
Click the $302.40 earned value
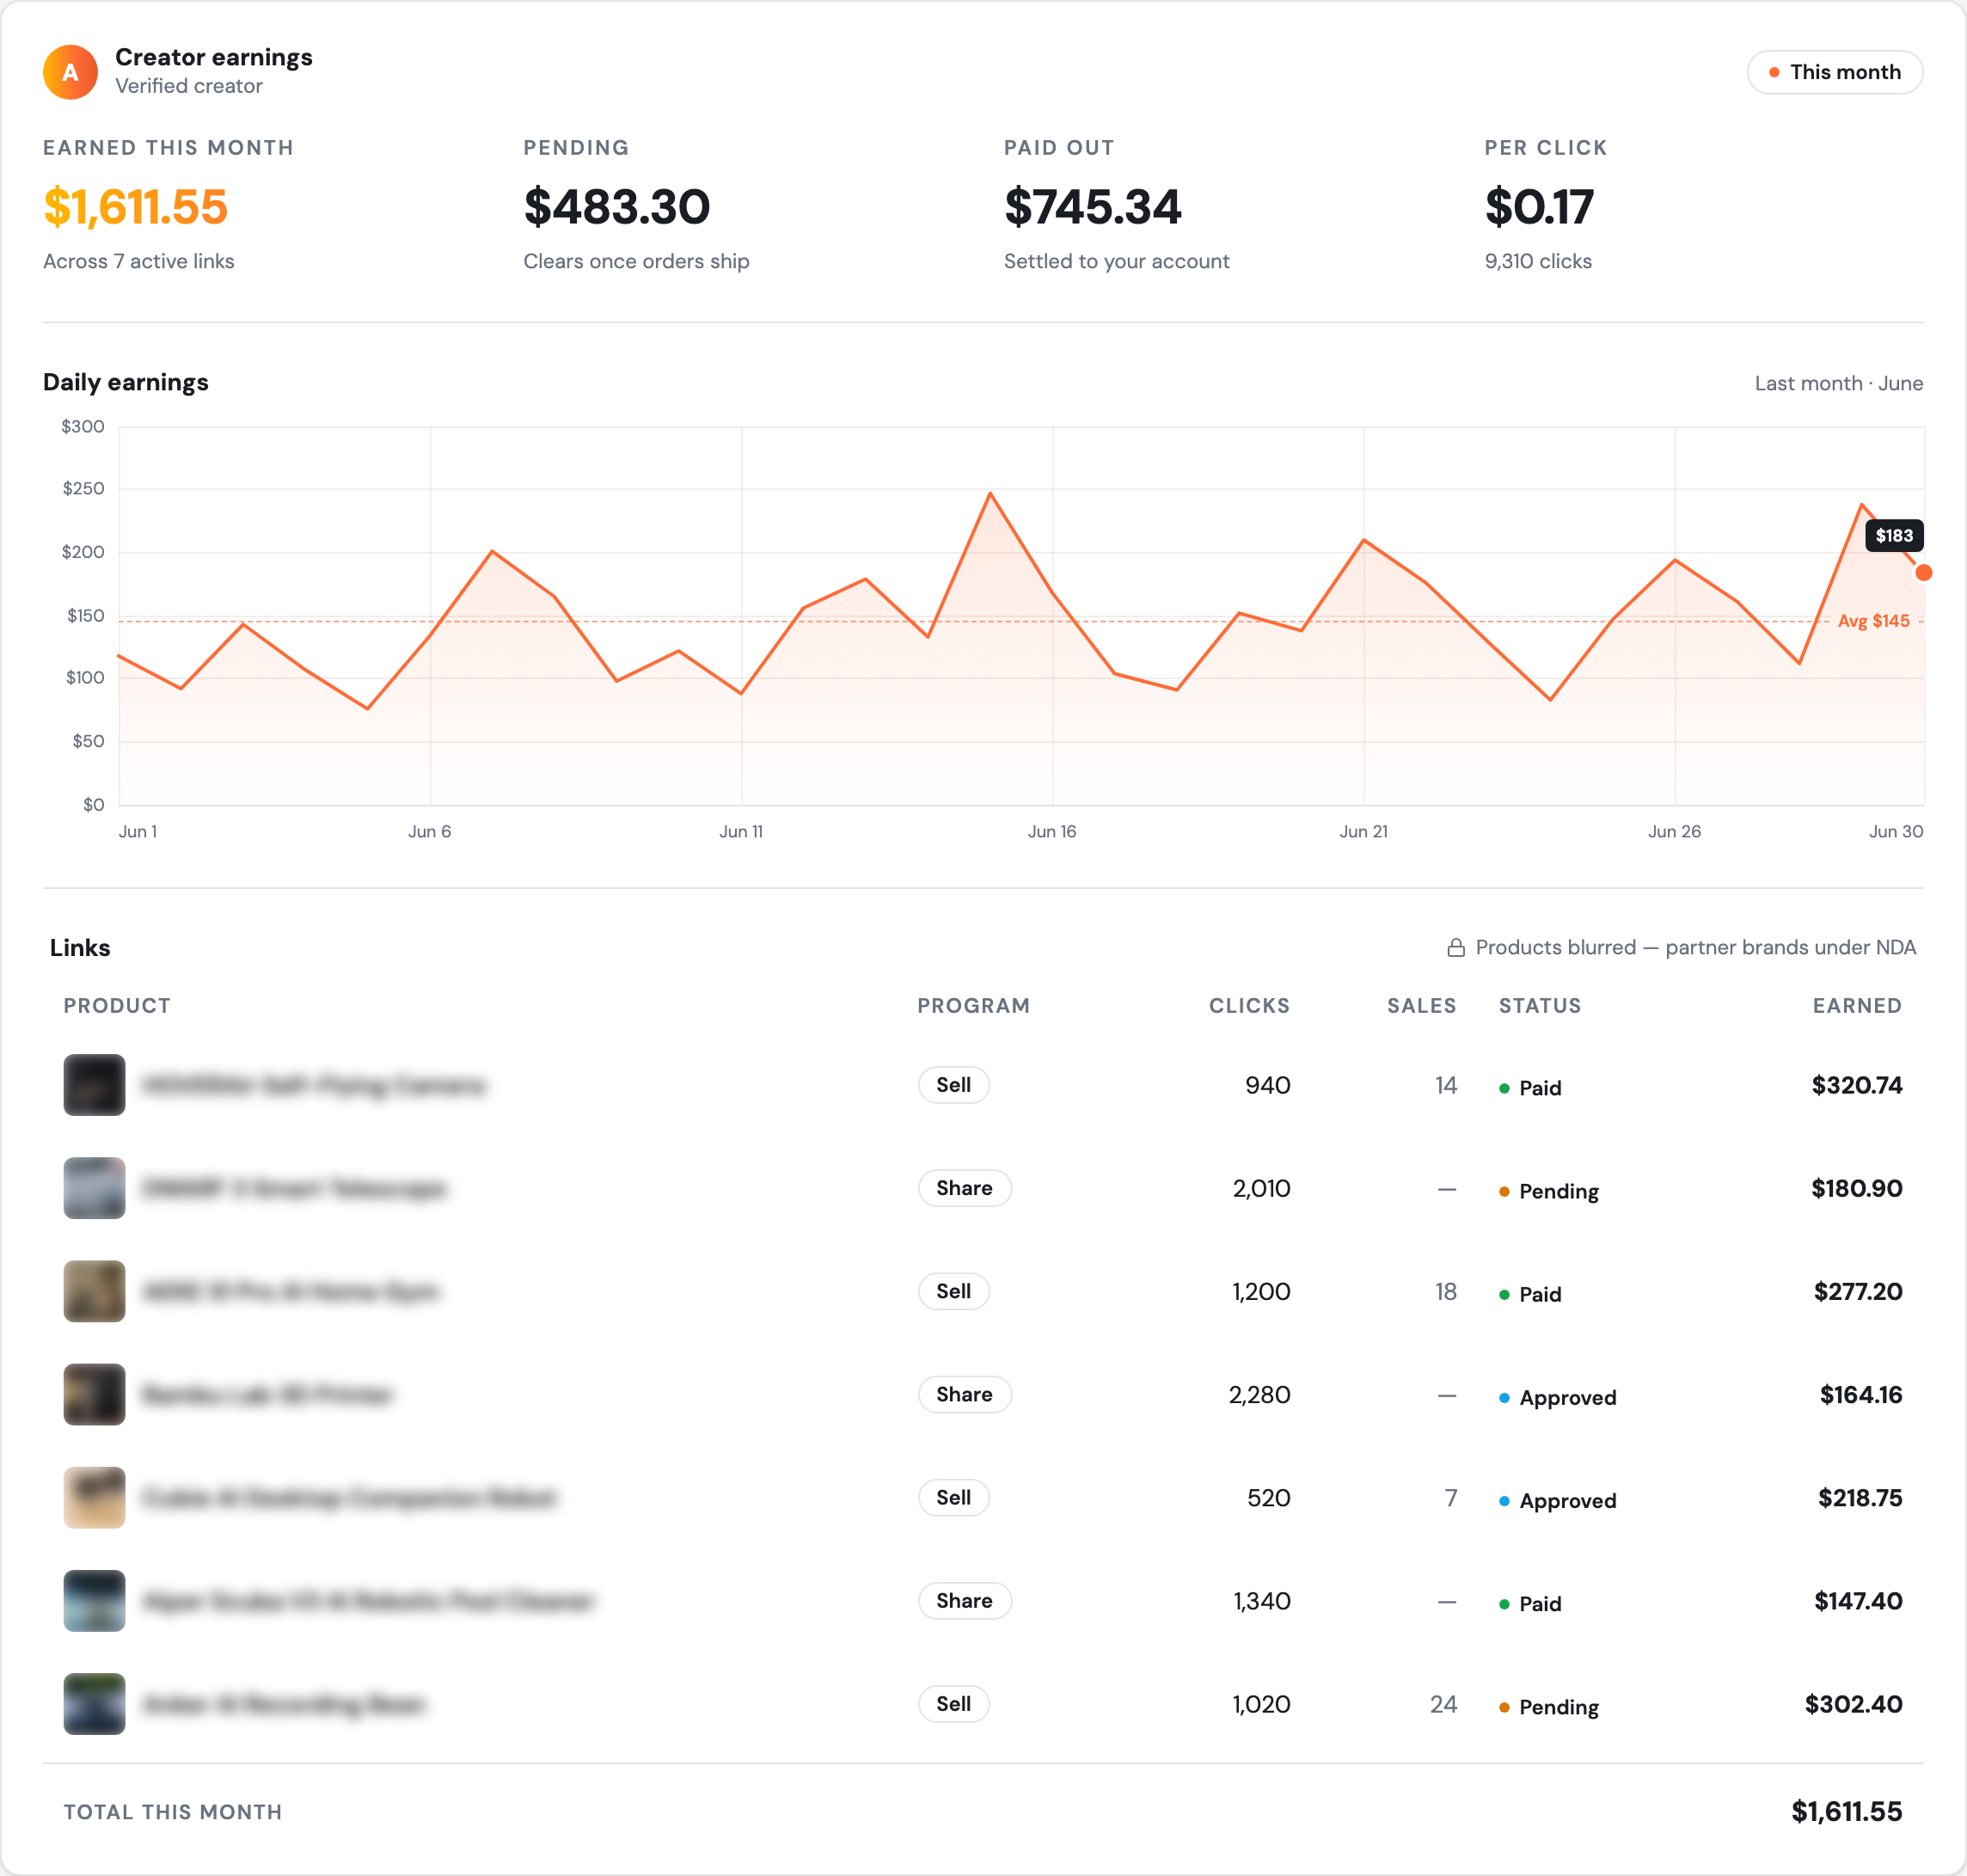point(1853,1703)
